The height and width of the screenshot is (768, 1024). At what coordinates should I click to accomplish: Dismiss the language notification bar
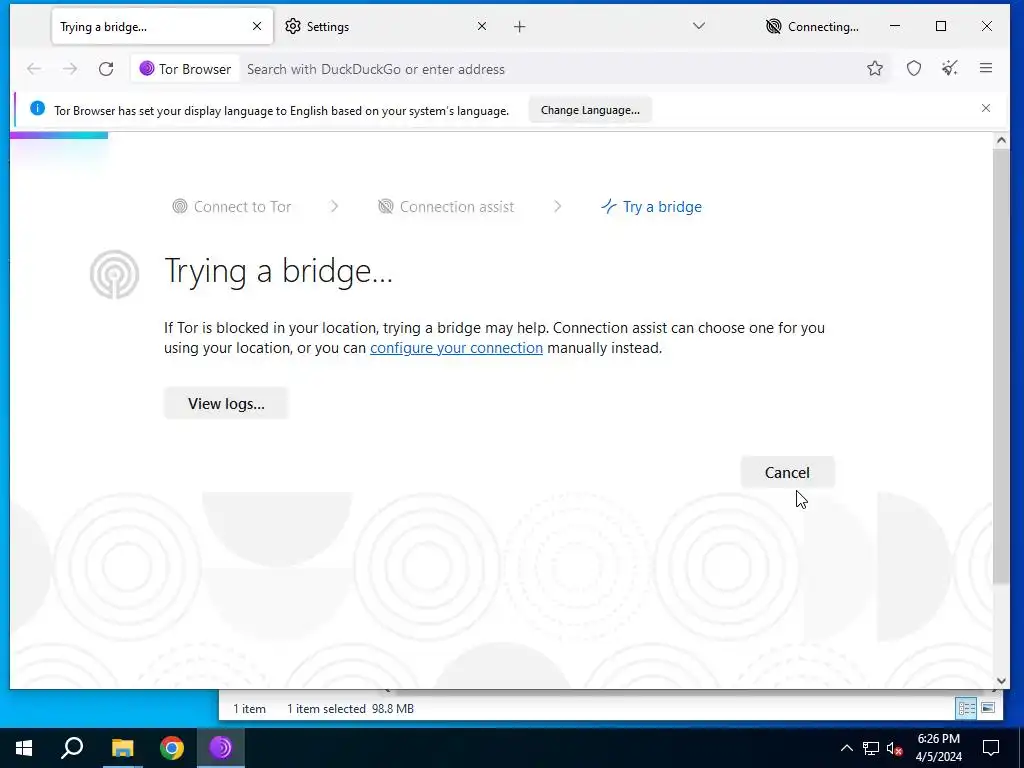click(986, 108)
